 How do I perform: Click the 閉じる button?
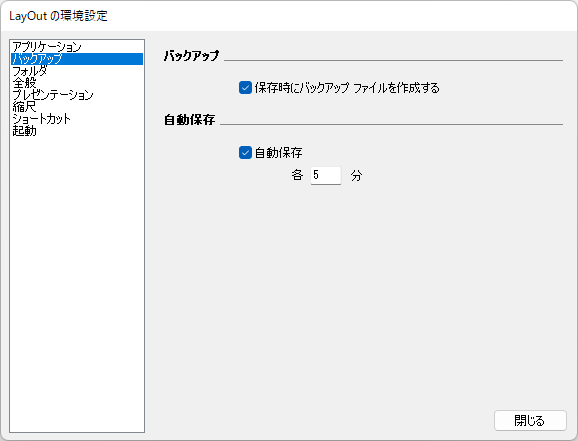(x=530, y=420)
